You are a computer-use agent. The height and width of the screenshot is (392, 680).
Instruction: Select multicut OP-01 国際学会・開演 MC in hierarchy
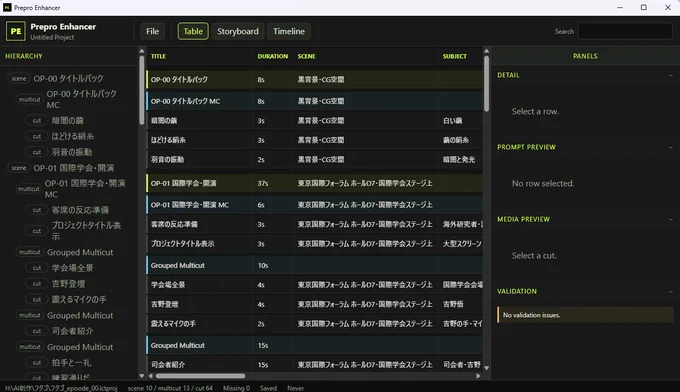pos(85,189)
